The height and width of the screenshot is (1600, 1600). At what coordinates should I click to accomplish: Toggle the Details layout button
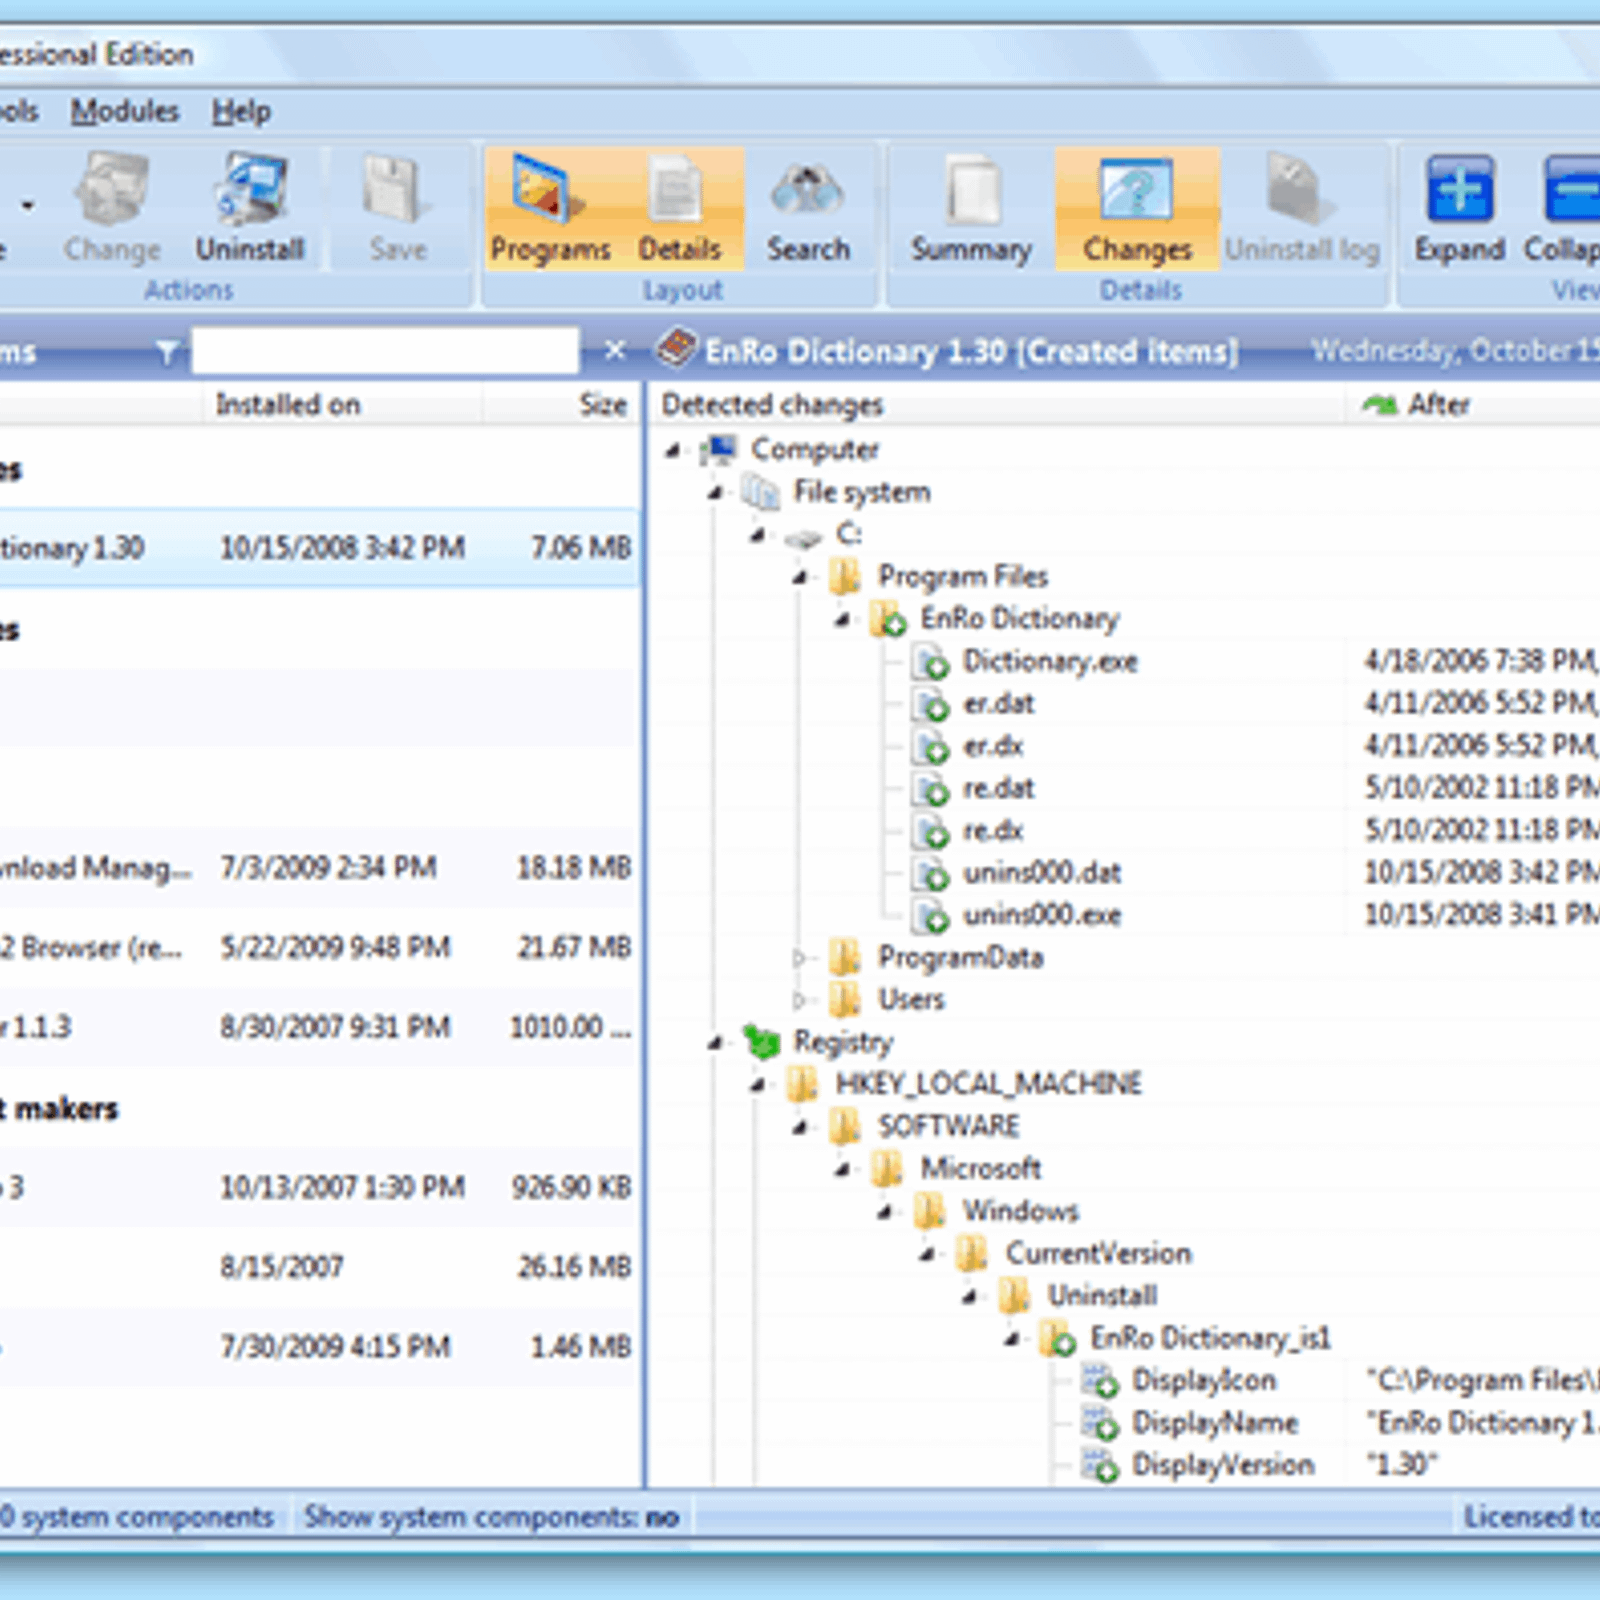point(680,209)
